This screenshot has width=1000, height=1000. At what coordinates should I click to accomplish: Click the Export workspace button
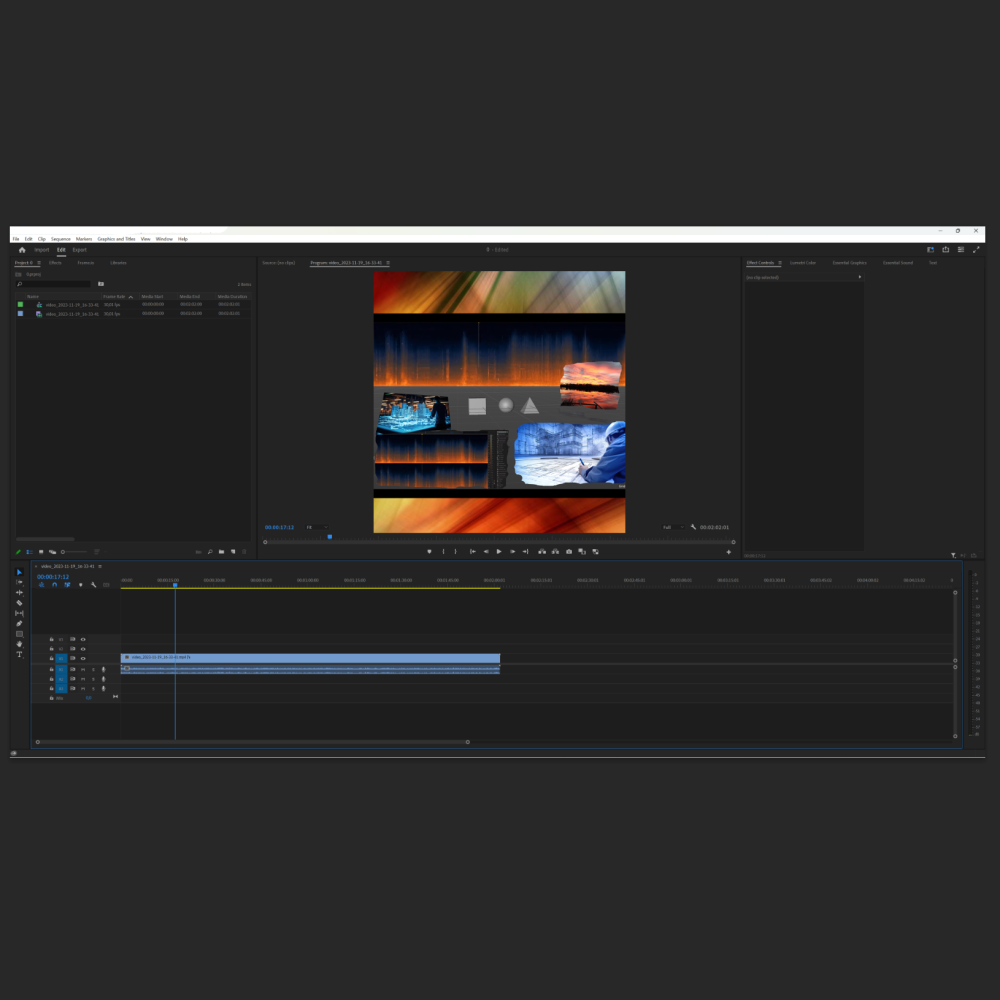coord(79,250)
